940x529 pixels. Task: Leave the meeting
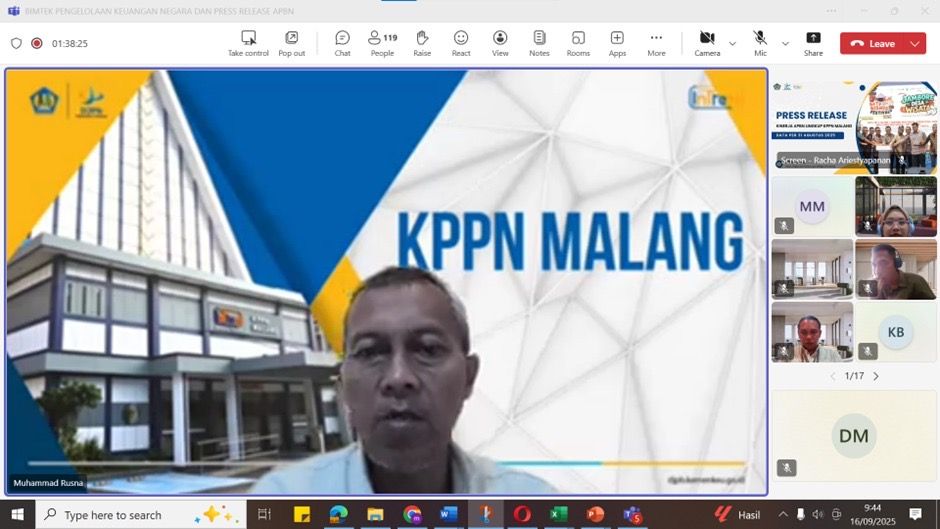874,44
